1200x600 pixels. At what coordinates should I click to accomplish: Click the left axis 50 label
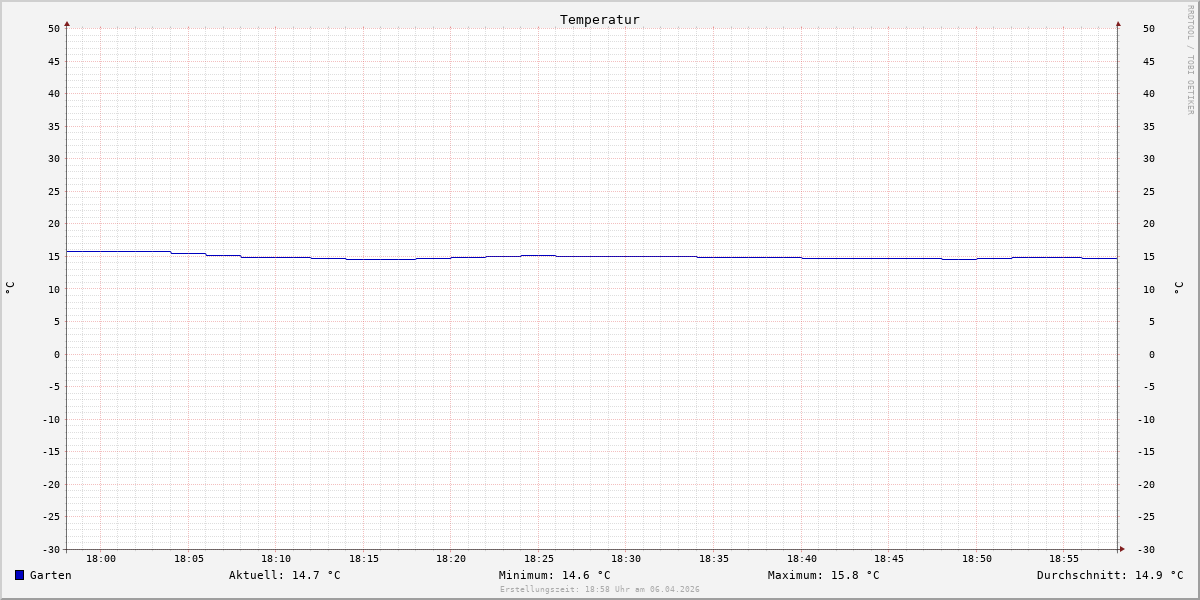tap(54, 28)
